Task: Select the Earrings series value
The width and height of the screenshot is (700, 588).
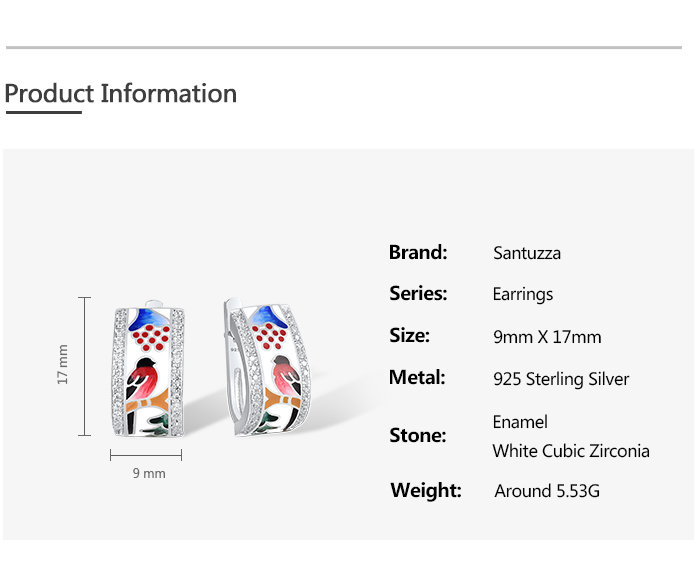Action: pos(522,294)
